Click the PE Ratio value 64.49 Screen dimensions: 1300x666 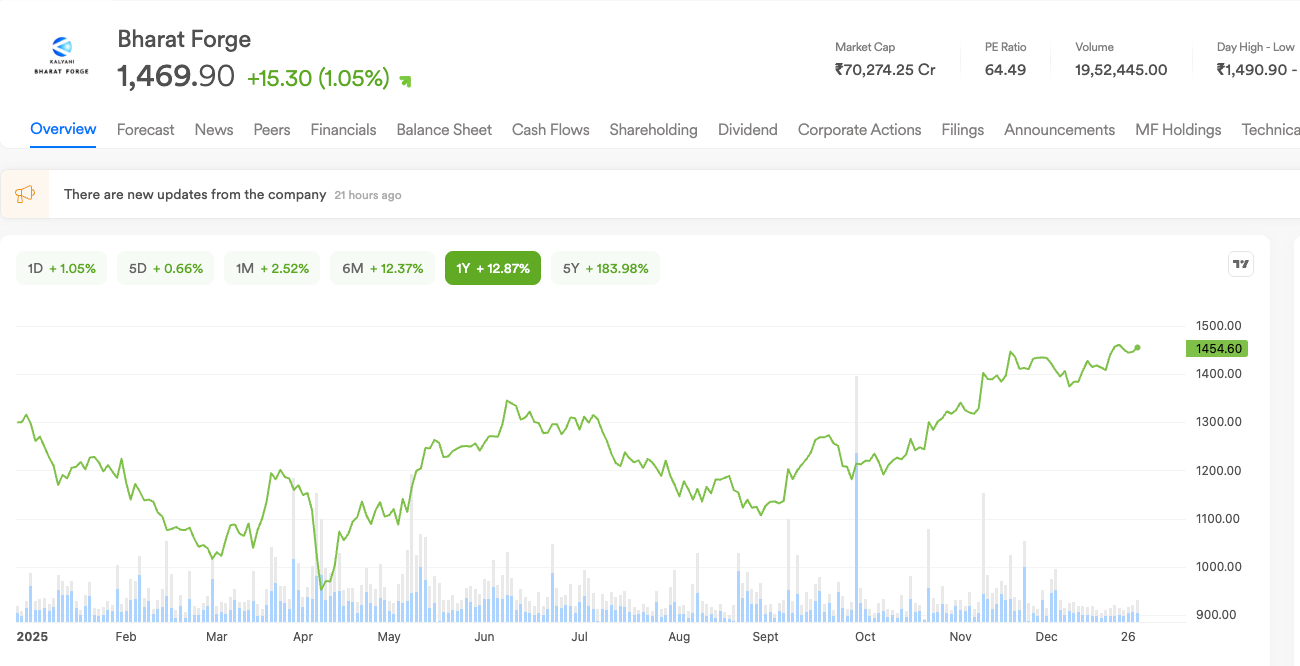pos(1005,70)
